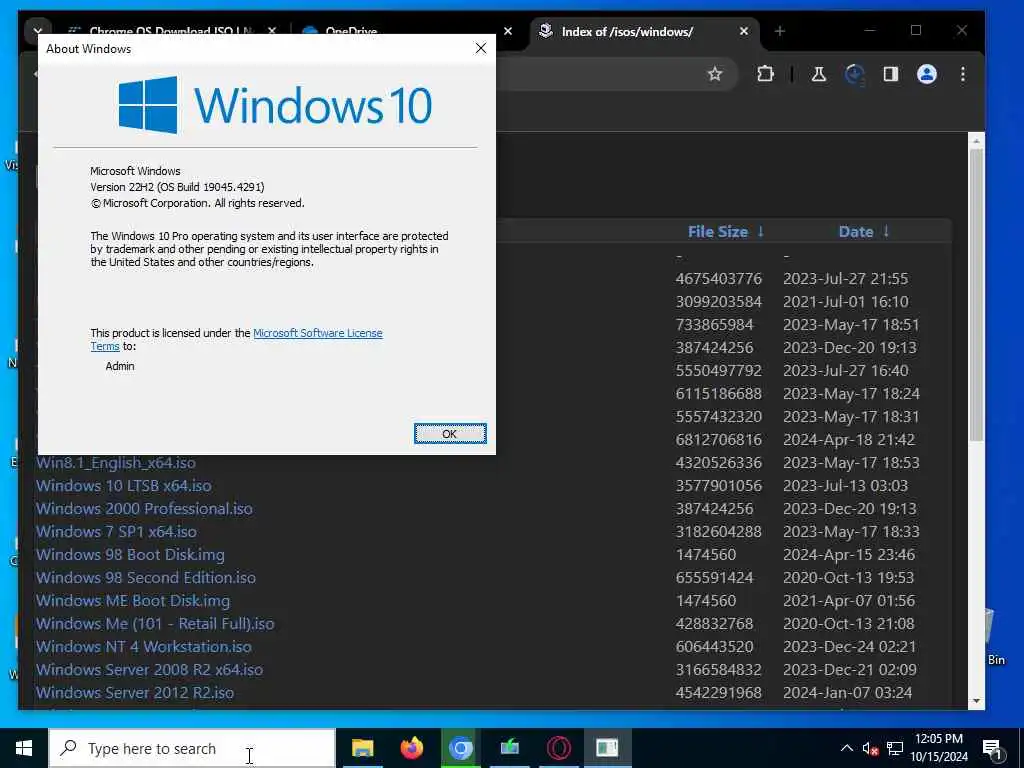1024x768 pixels.
Task: Bookmark this page with star icon
Action: (715, 74)
